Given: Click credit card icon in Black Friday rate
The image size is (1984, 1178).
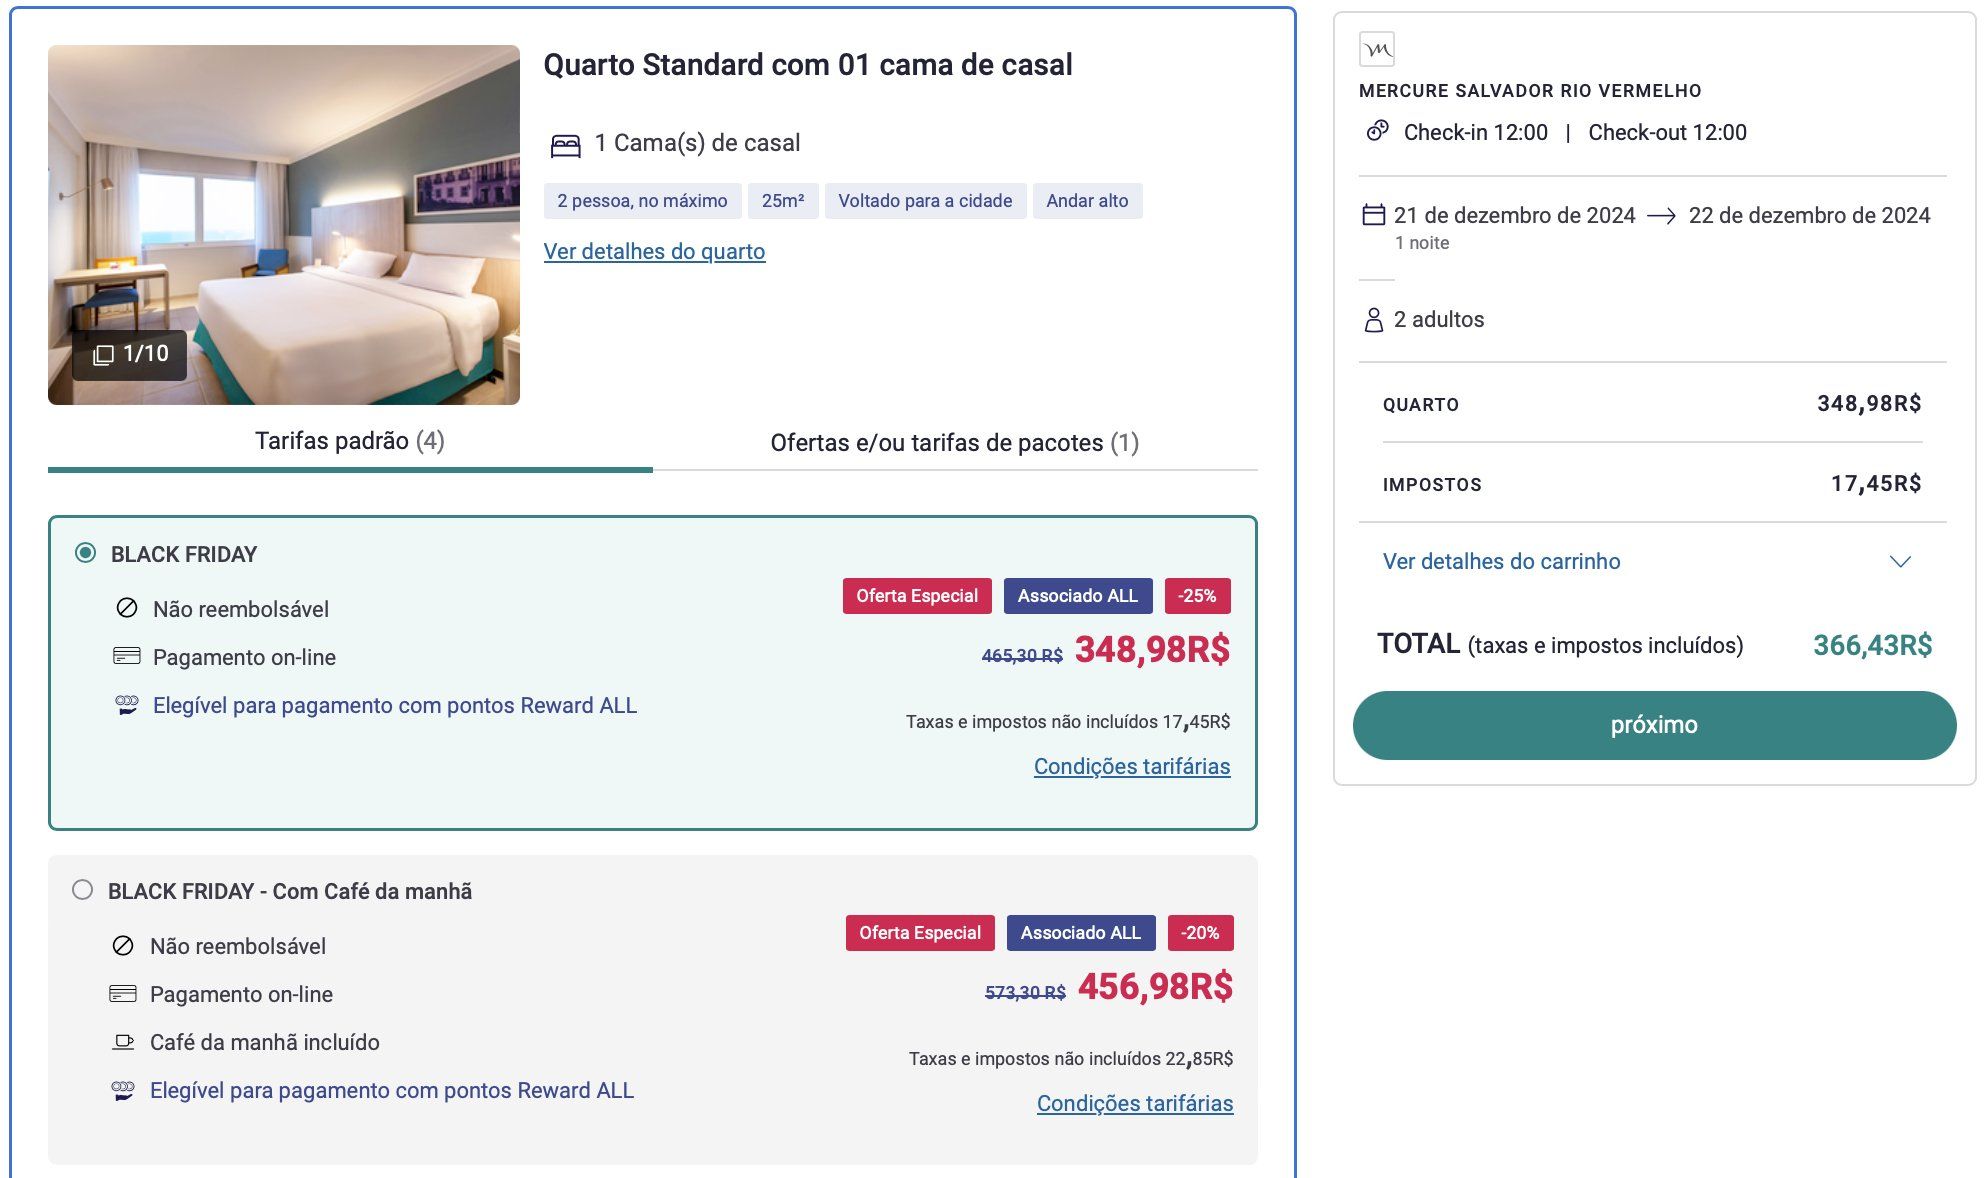Looking at the screenshot, I should point(127,657).
